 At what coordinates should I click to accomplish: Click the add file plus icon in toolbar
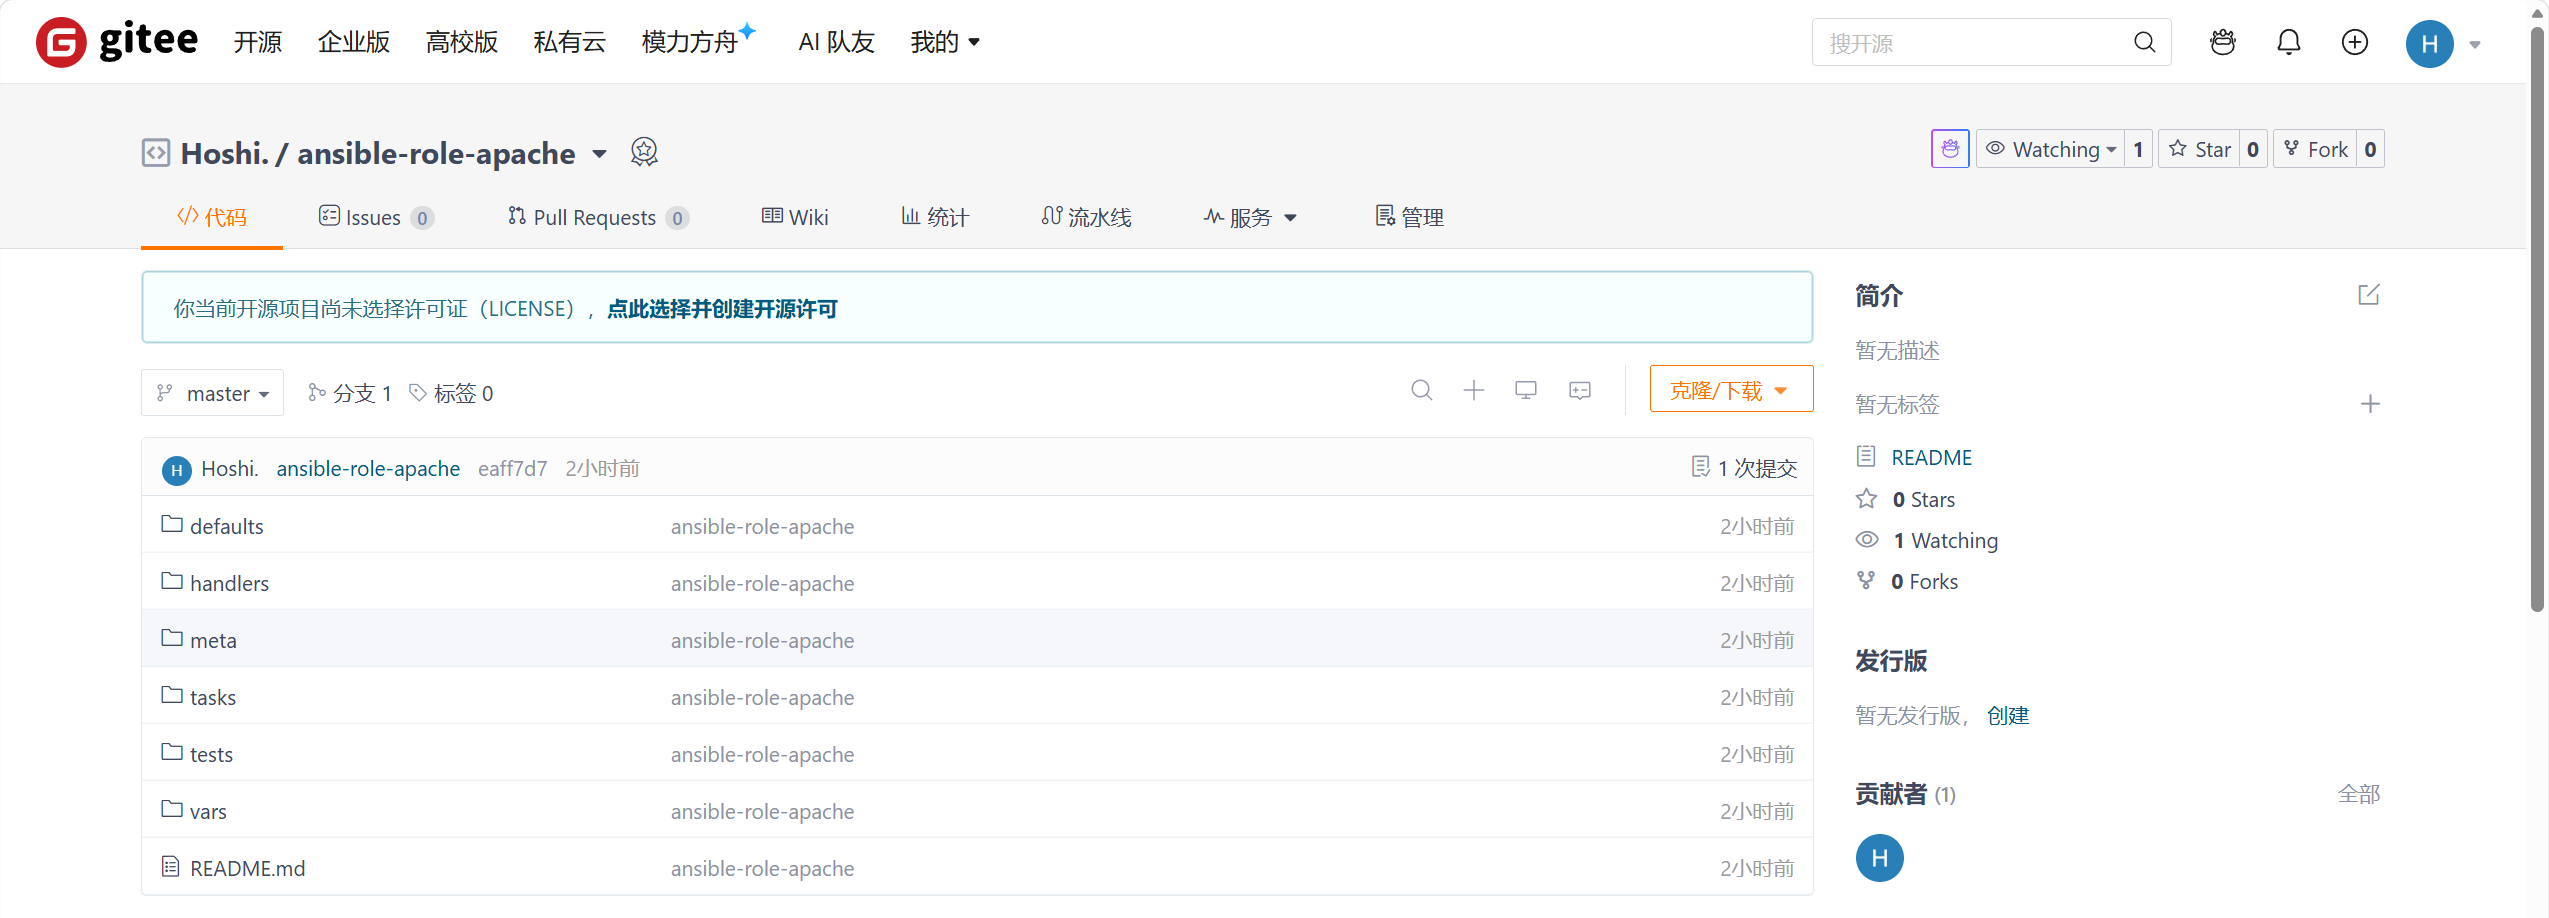pos(1473,390)
